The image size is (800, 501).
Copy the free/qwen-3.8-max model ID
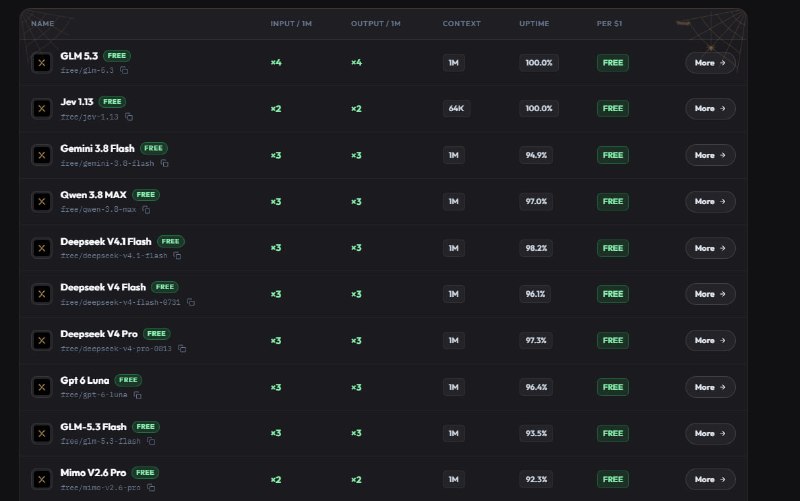click(x=146, y=210)
